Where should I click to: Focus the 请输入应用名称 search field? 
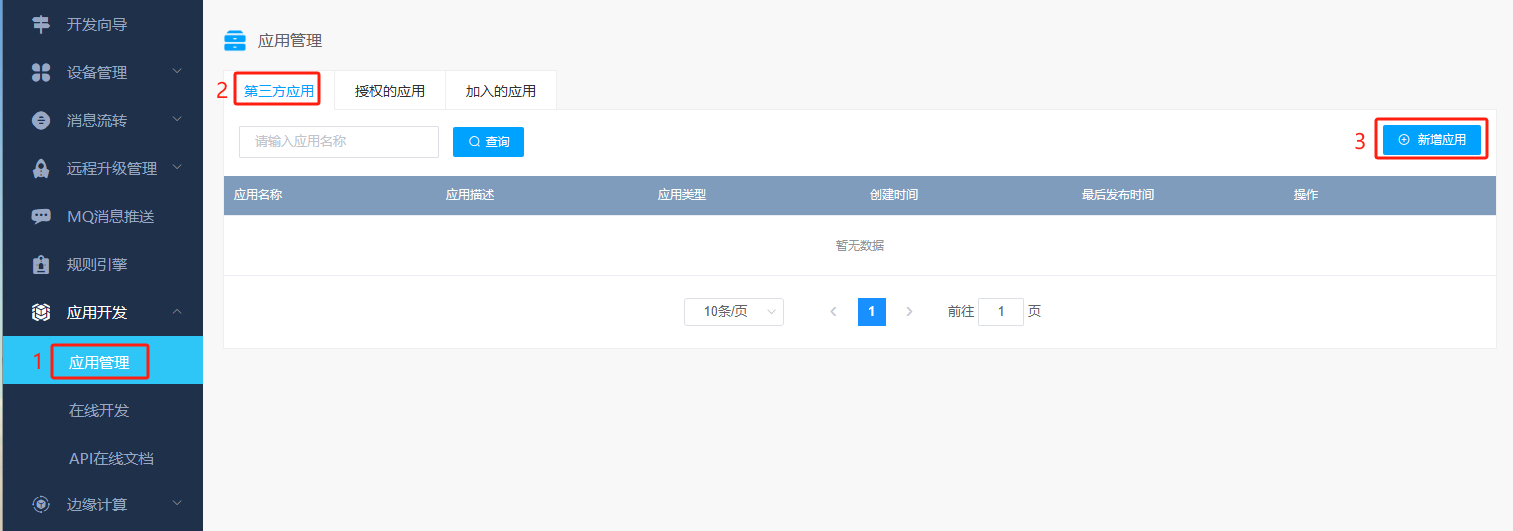tap(339, 142)
